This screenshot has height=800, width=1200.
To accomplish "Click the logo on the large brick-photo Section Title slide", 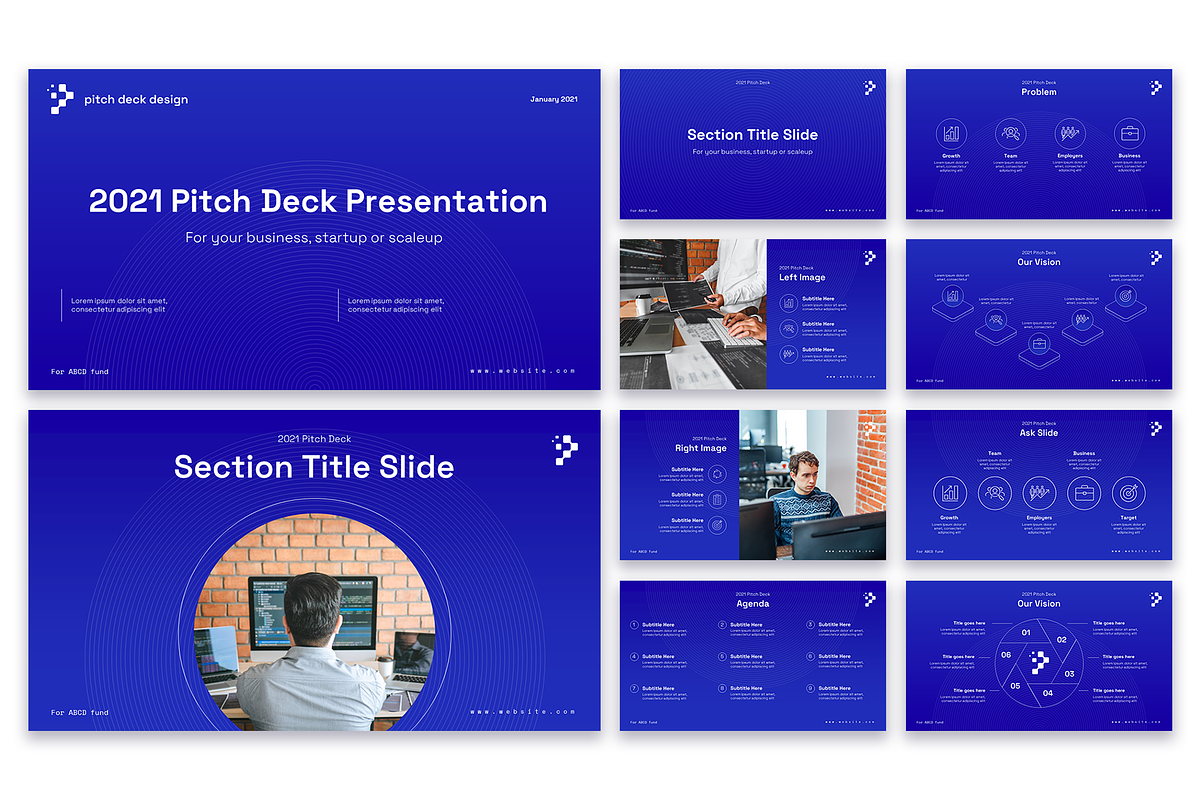I will [x=566, y=451].
